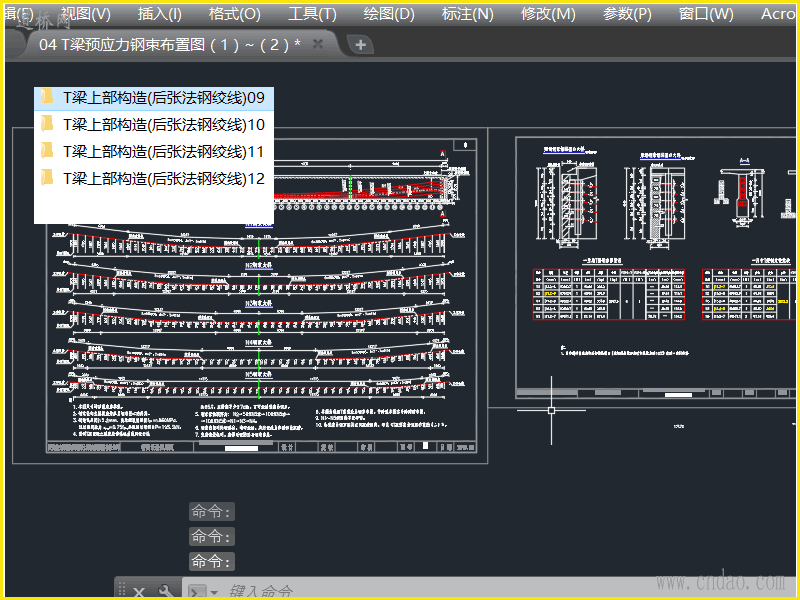Open the 窗口(W) menu
Viewport: 800px width, 600px height.
pos(706,14)
